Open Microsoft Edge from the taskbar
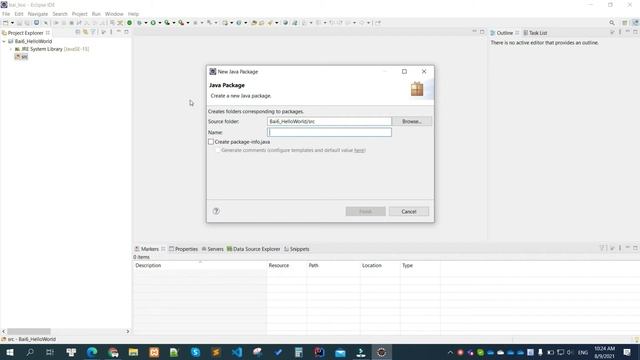The width and height of the screenshot is (640, 360). 92,352
